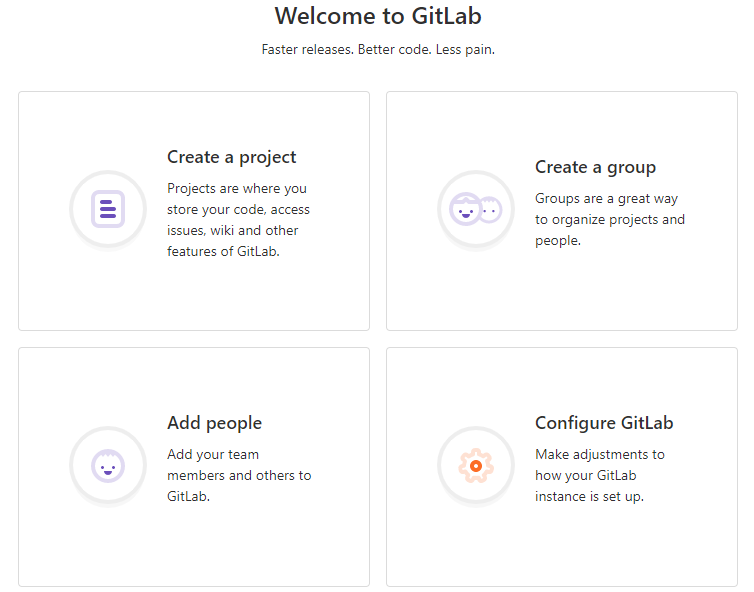
Task: Open the Configure GitLab heading
Action: 604,423
